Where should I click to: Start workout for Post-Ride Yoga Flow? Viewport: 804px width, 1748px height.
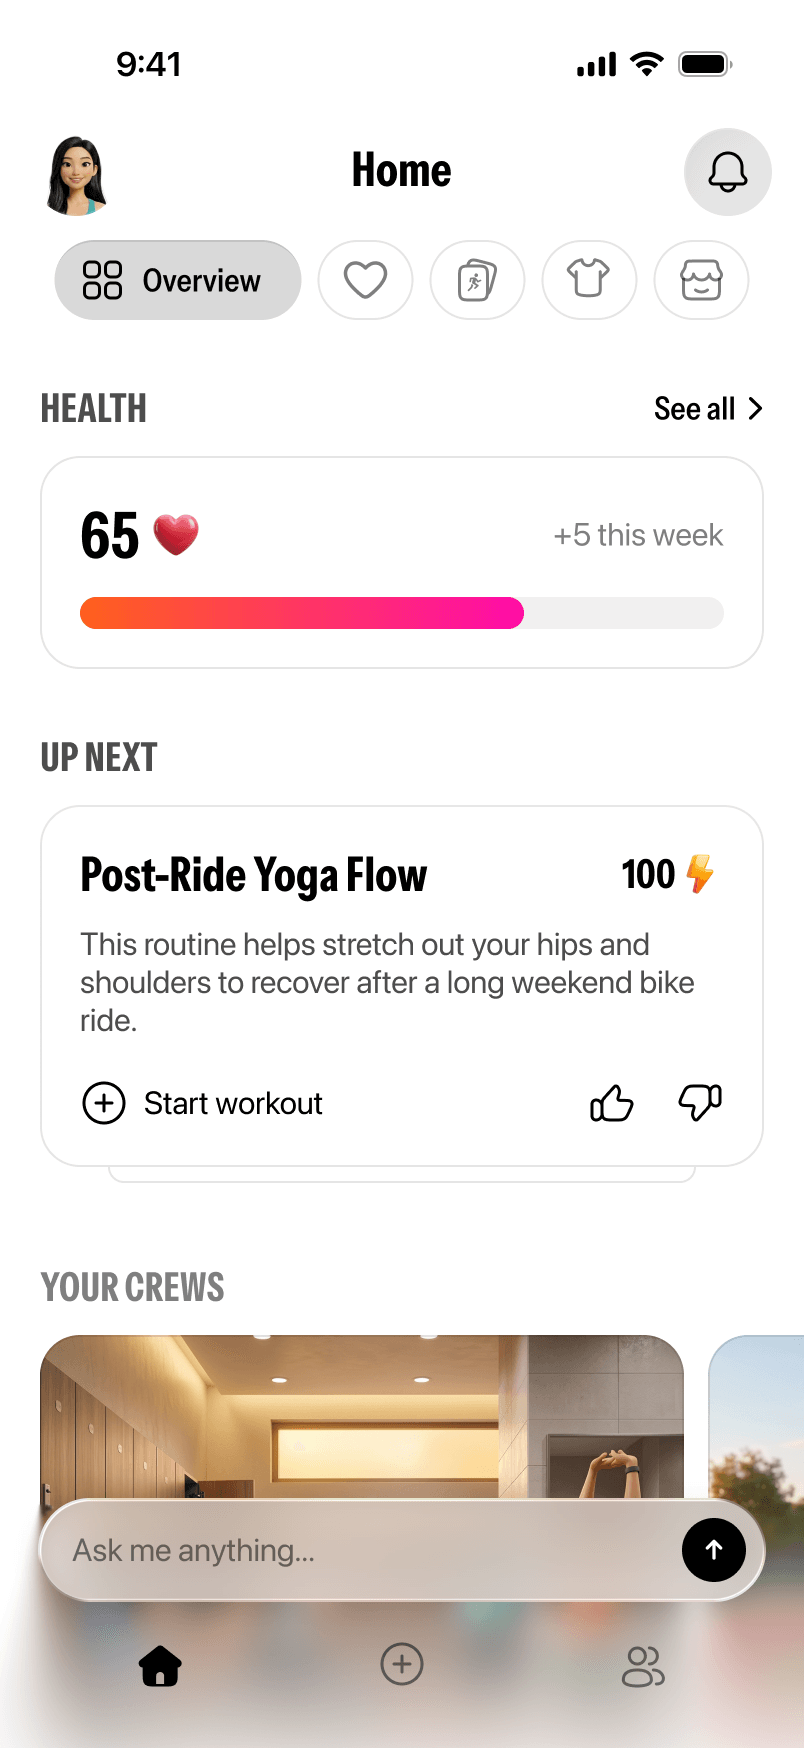tap(202, 1103)
